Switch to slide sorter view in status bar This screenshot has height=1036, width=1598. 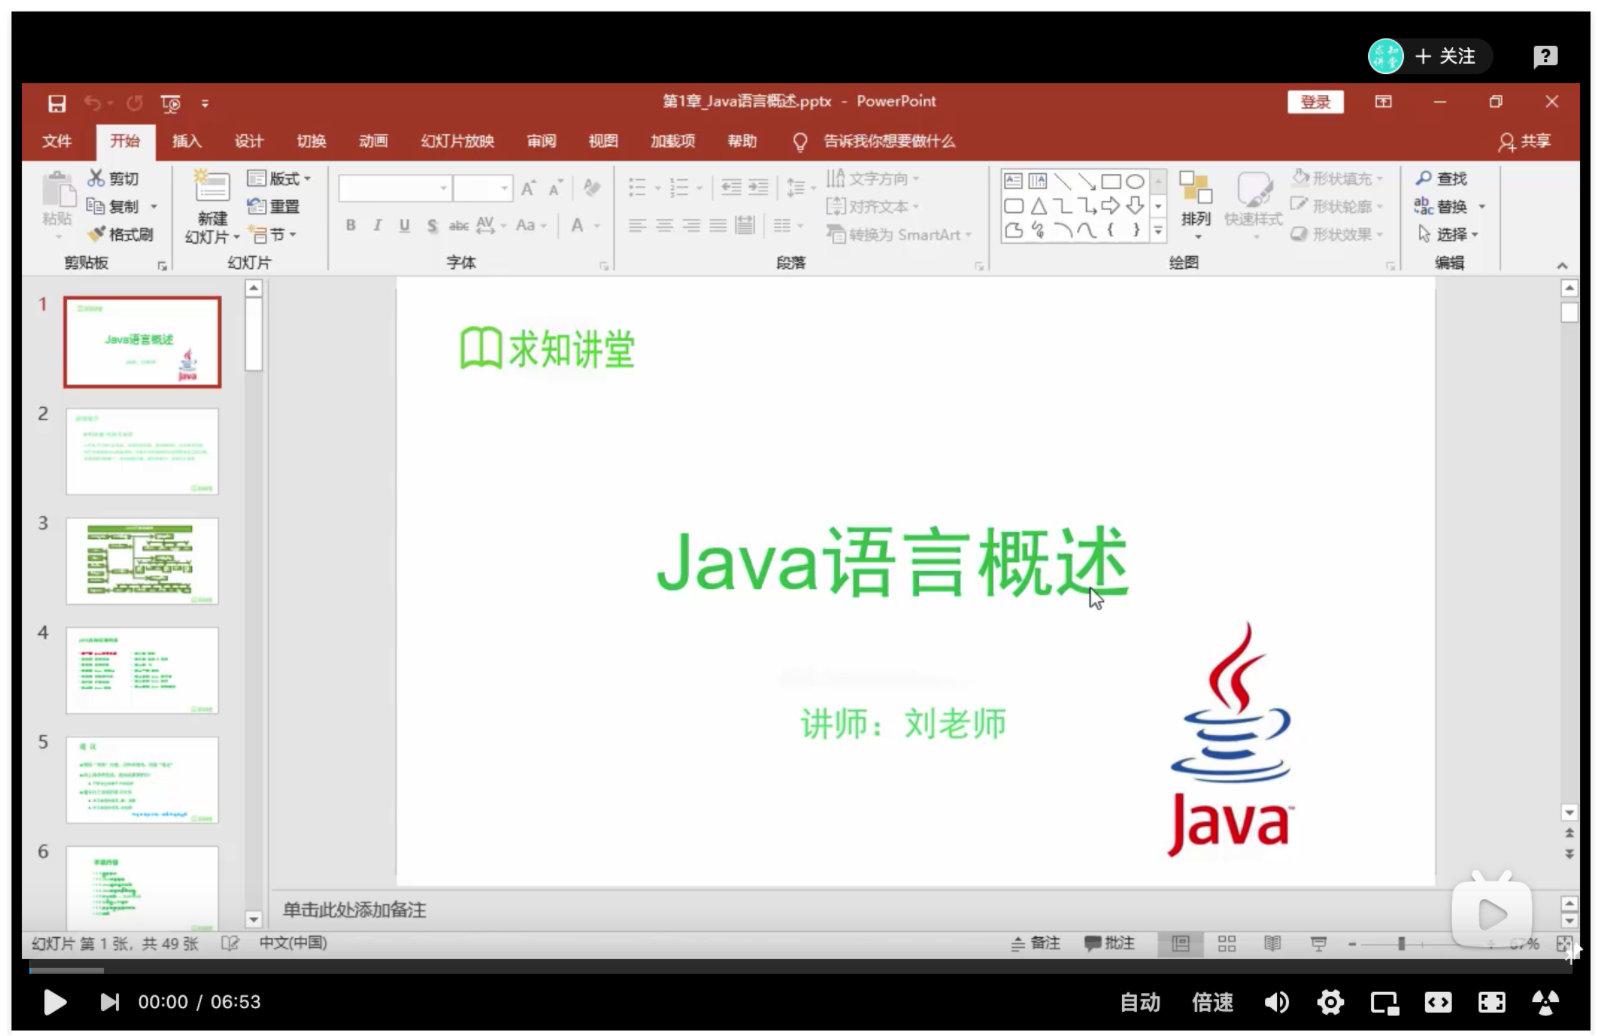point(1227,943)
